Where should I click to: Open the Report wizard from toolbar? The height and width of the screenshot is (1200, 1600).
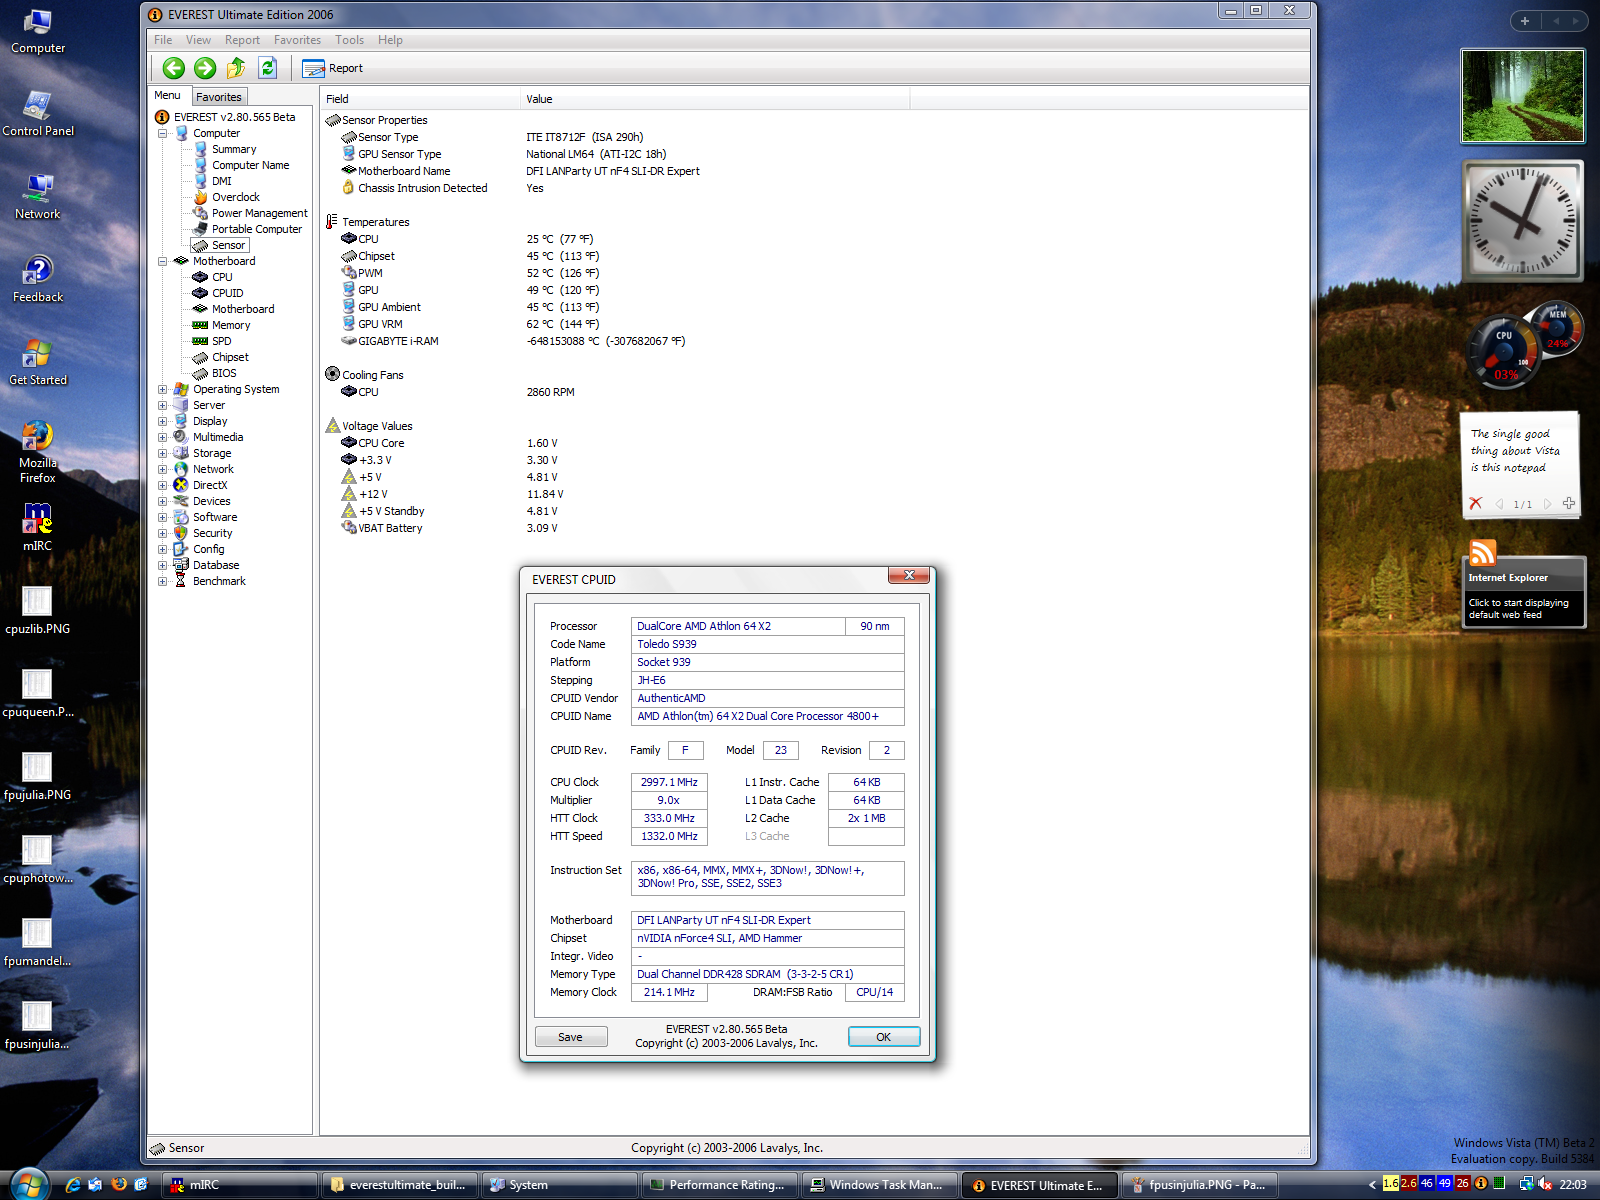point(333,68)
